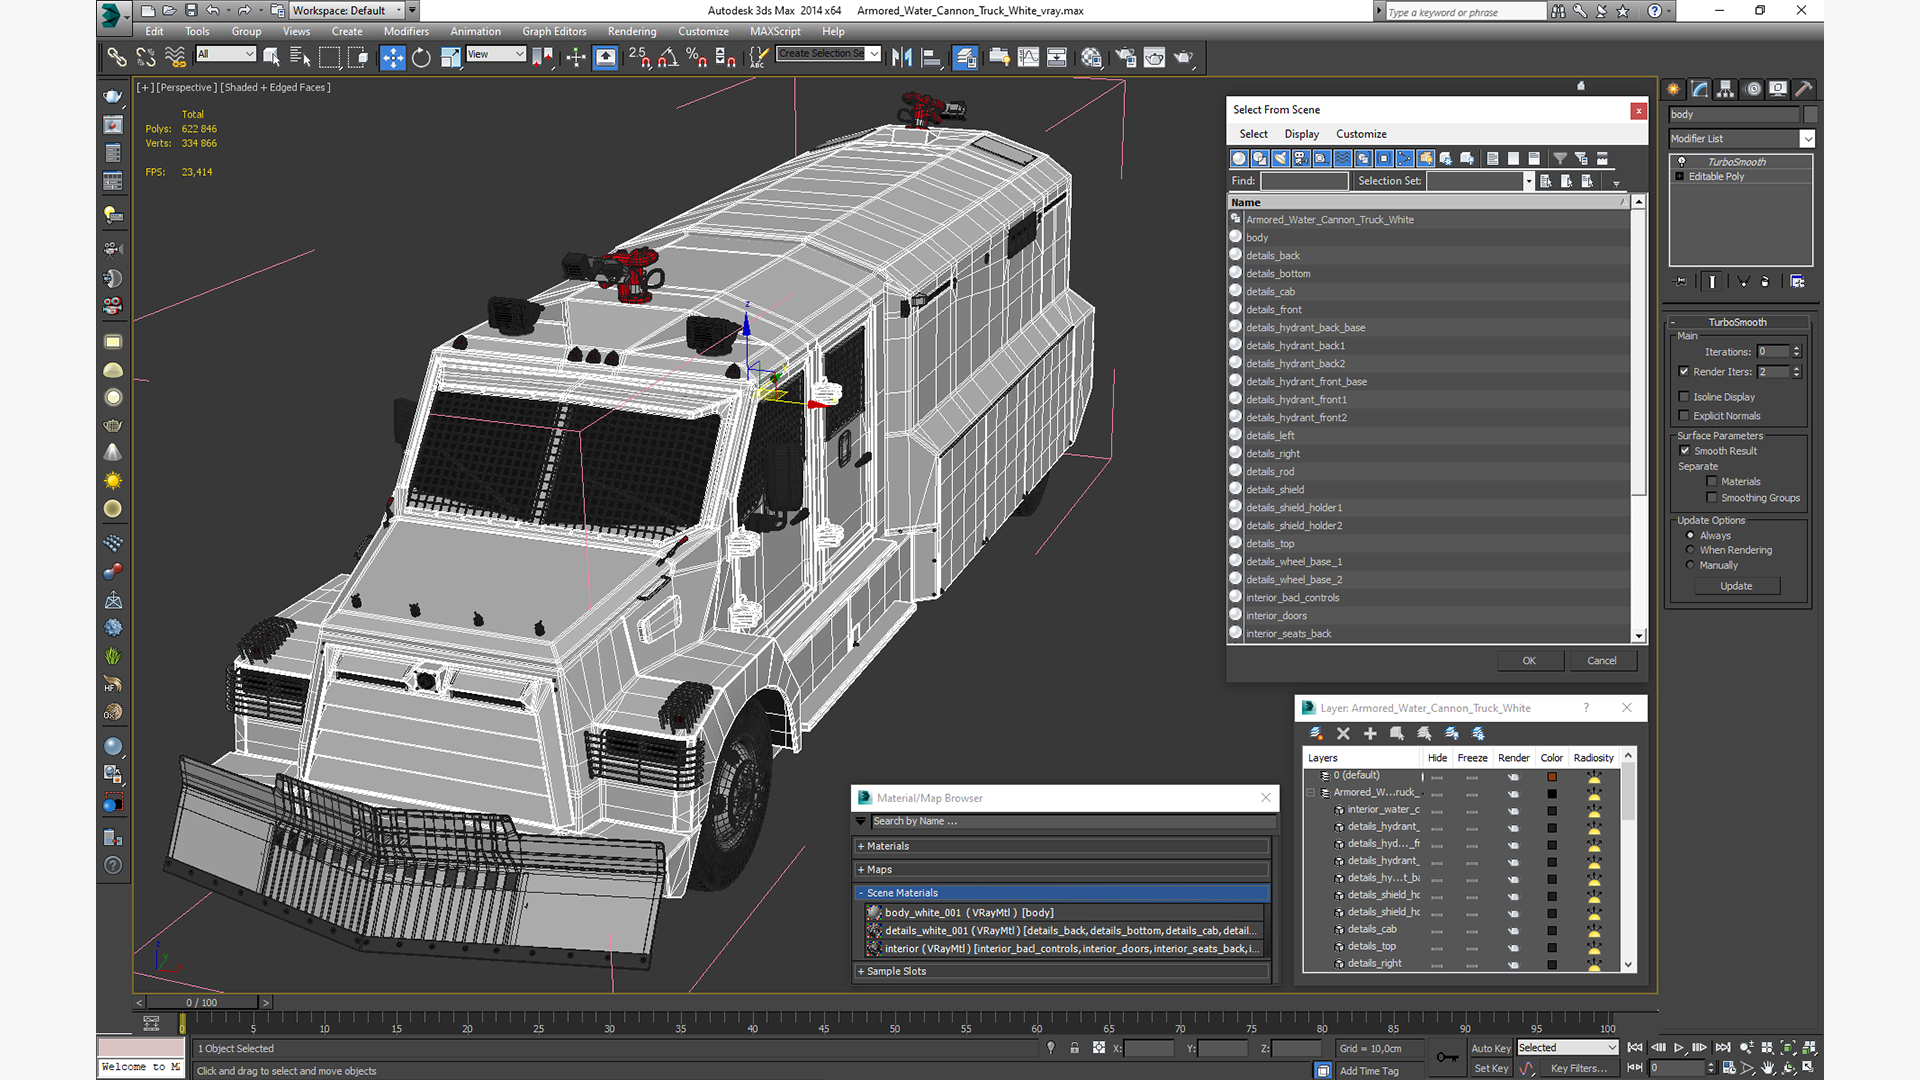Toggle TurboSmooth modifier lightbulb visibility
This screenshot has height=1080, width=1920.
1681,162
